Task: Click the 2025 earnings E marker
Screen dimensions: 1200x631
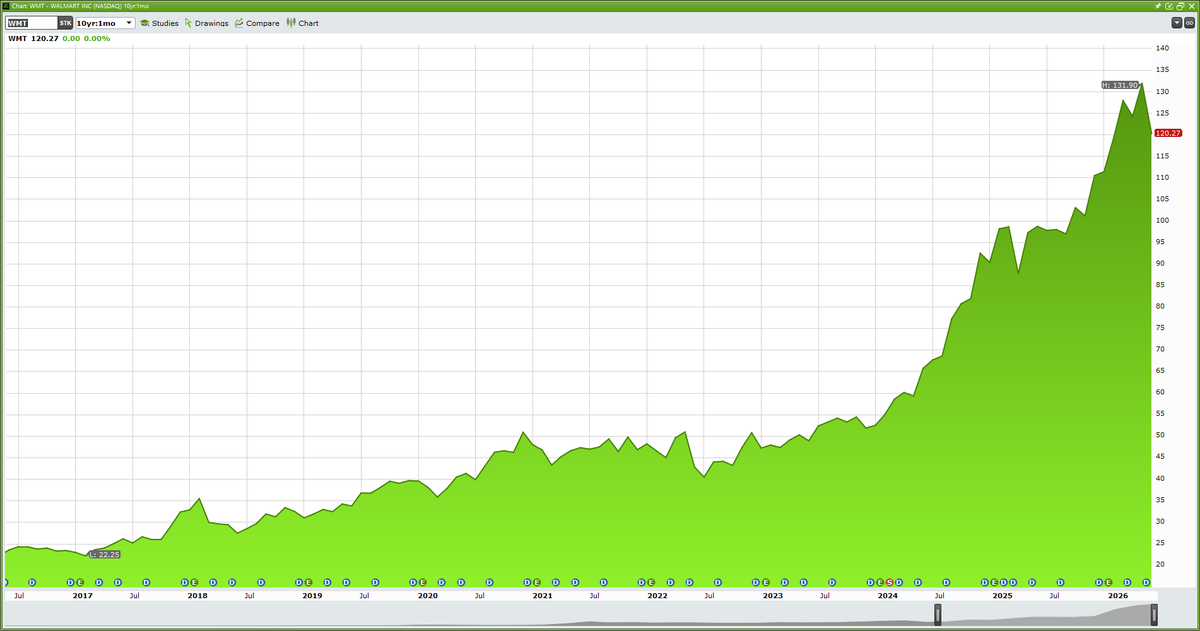Action: coord(994,581)
